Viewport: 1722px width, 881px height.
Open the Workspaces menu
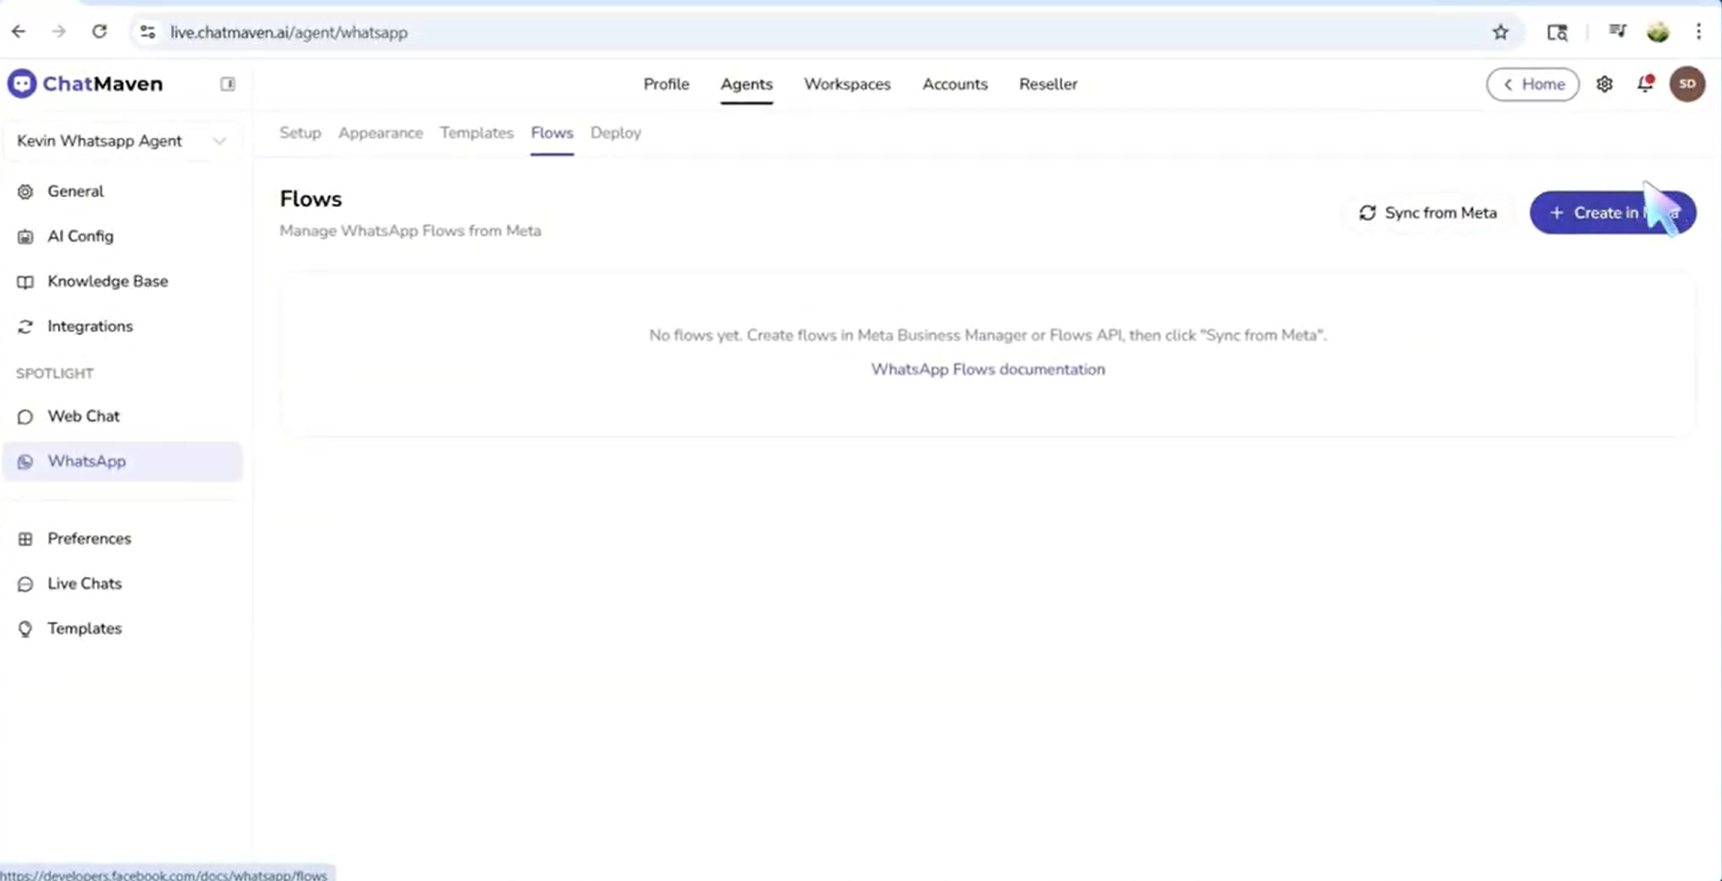[847, 85]
